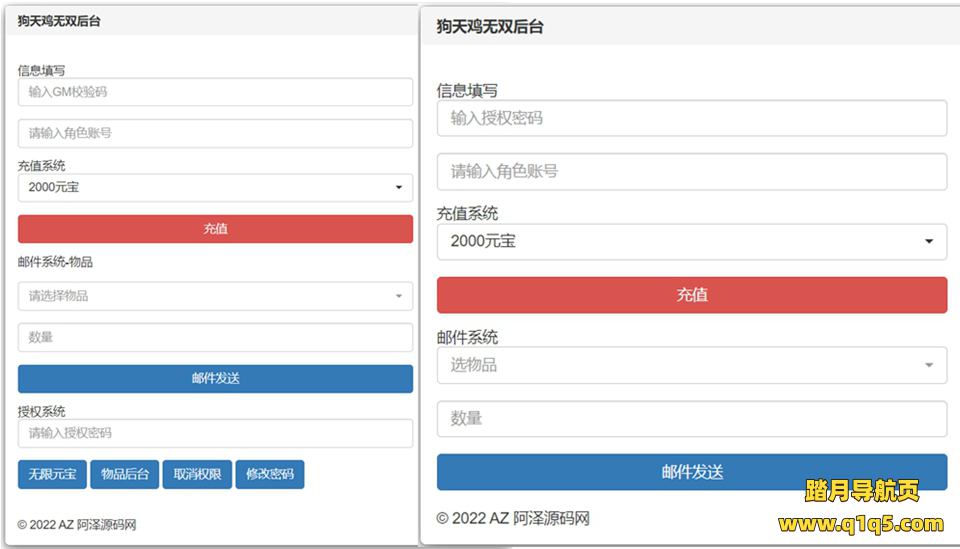Click the 无限元宝 button
Viewport: 960px width, 549px height.
52,474
